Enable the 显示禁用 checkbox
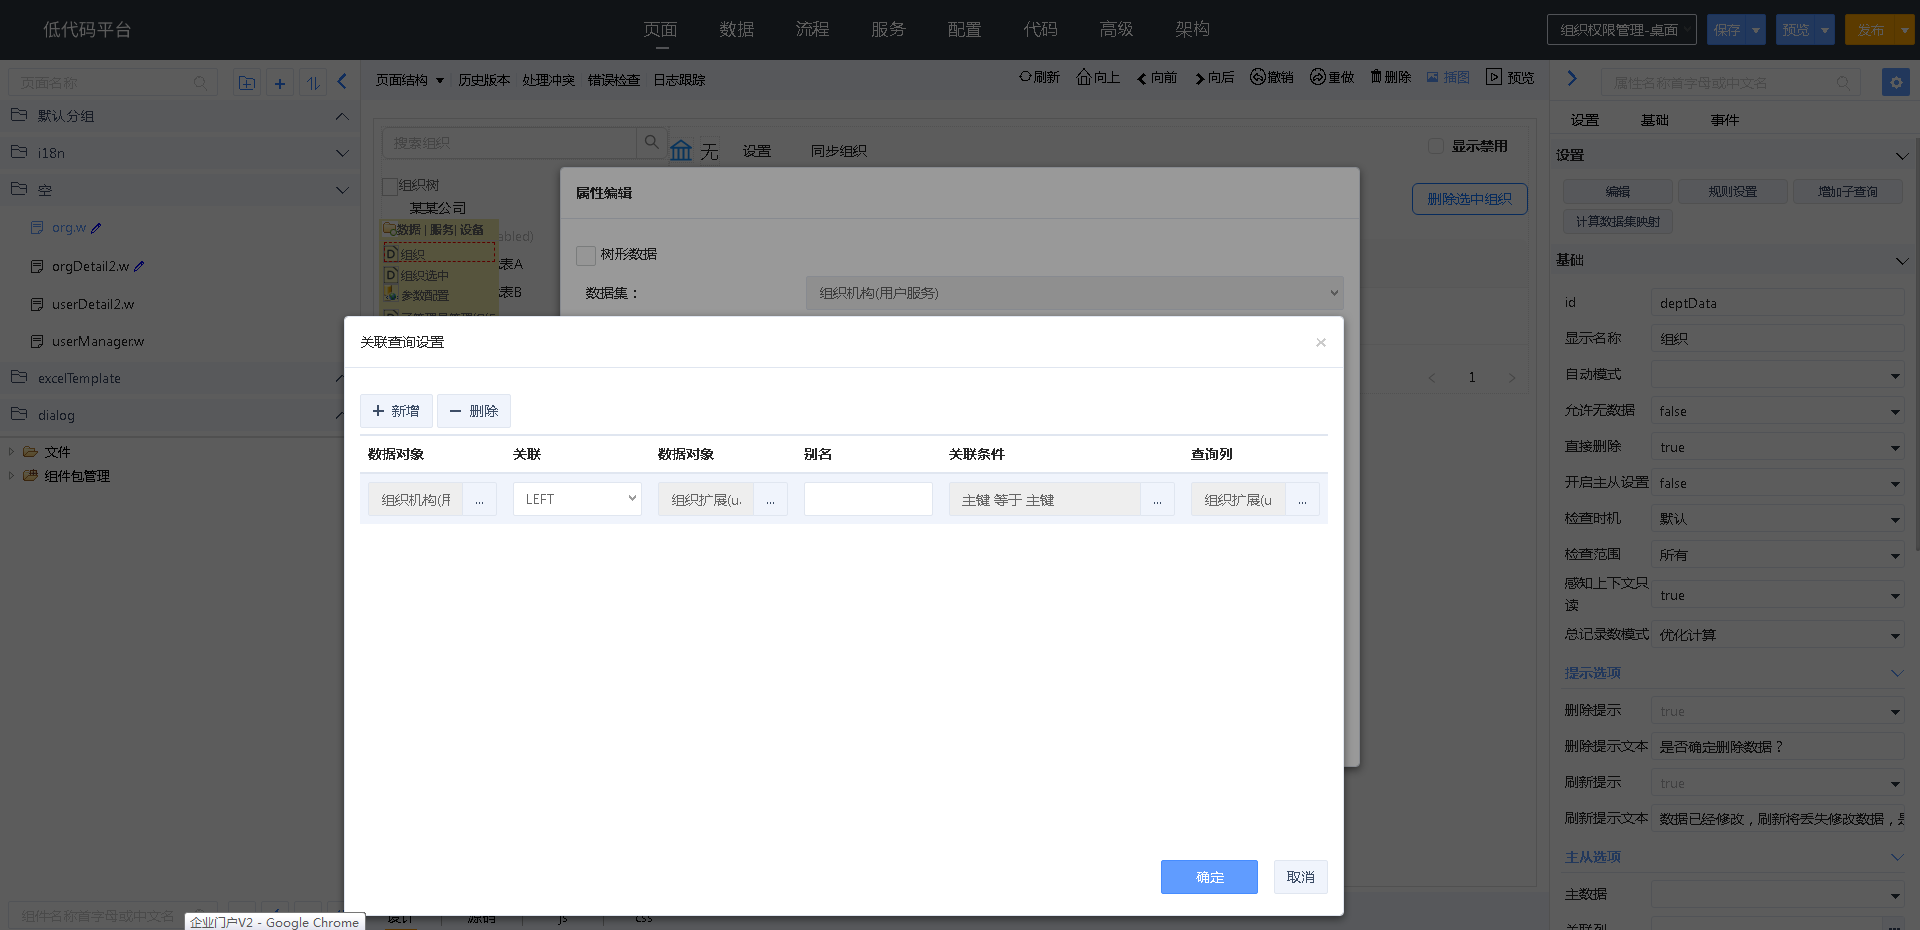The height and width of the screenshot is (930, 1920). pos(1438,145)
